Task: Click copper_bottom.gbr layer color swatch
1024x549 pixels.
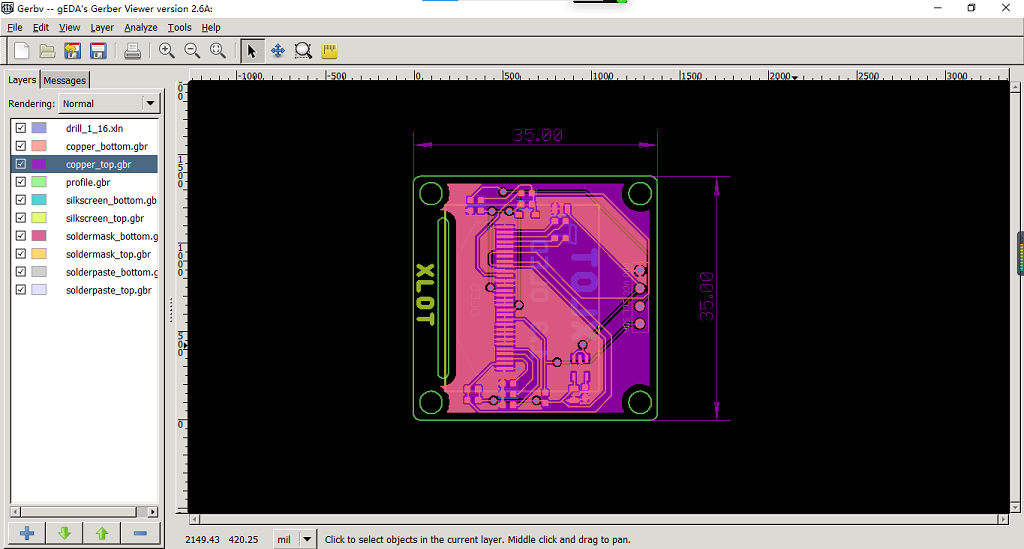Action: click(39, 146)
